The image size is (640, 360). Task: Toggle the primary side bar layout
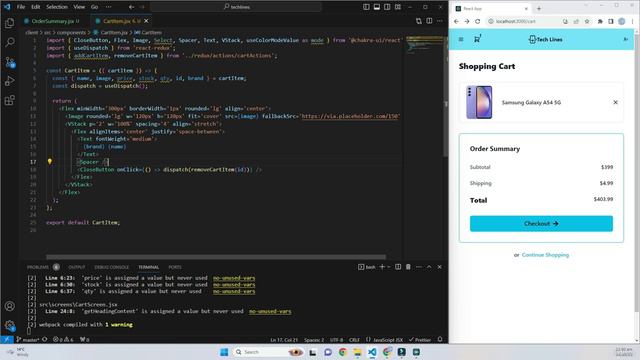coord(366,7)
